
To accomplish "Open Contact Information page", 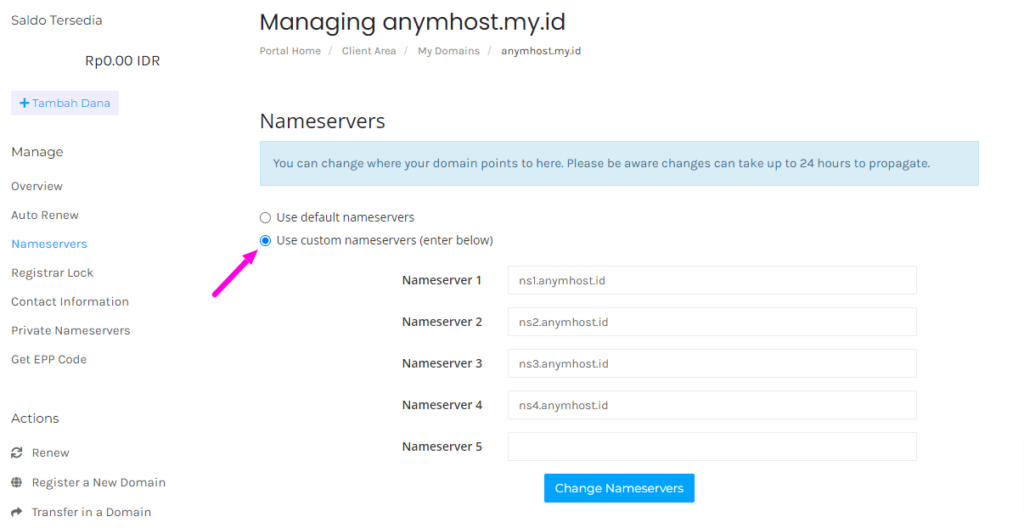I will coord(70,302).
